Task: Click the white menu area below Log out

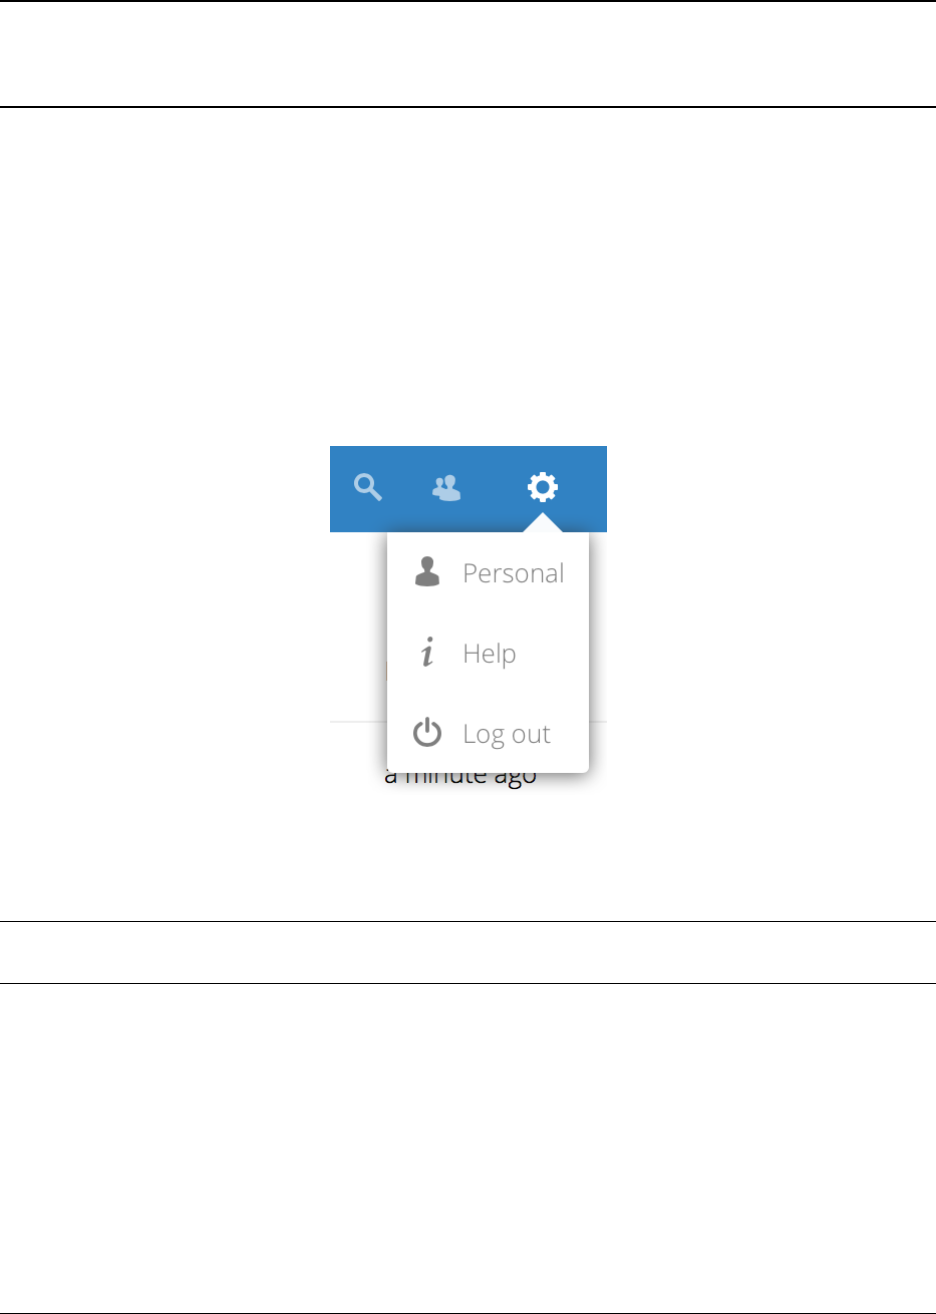Action: 488,761
